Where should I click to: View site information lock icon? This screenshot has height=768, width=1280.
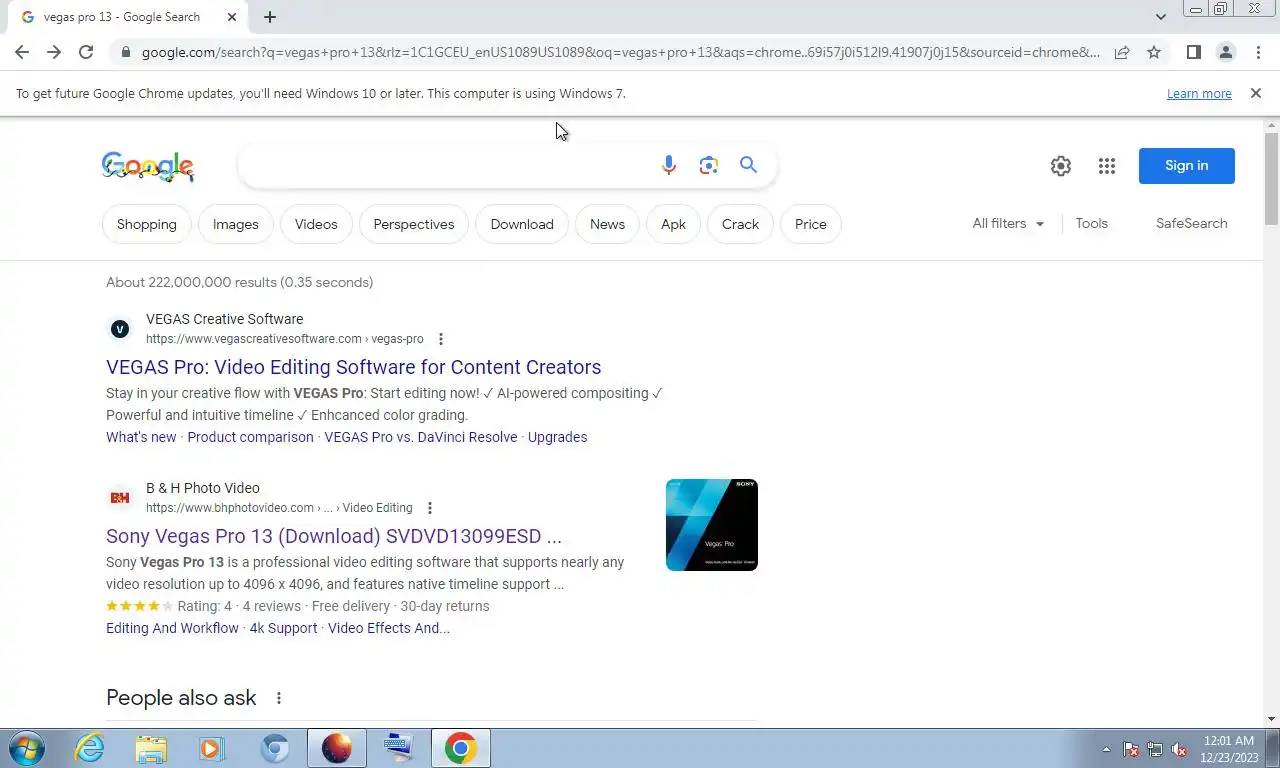pyautogui.click(x=125, y=52)
